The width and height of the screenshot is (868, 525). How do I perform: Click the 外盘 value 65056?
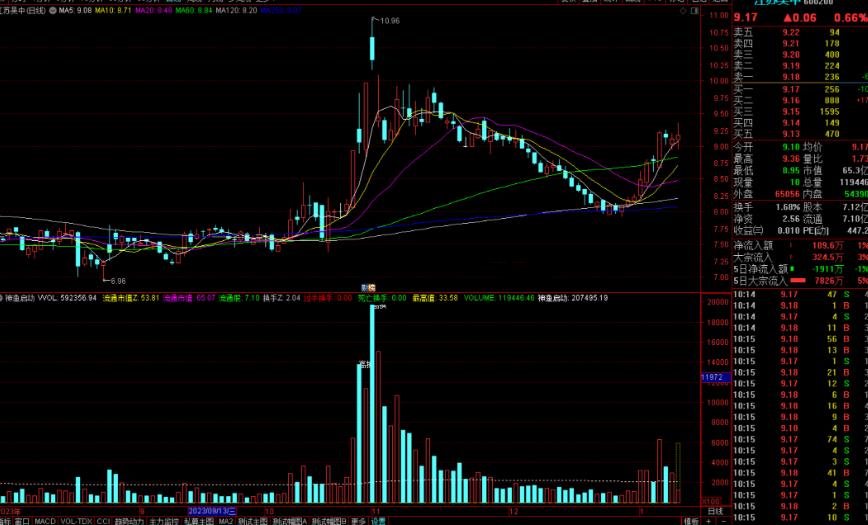coord(787,194)
